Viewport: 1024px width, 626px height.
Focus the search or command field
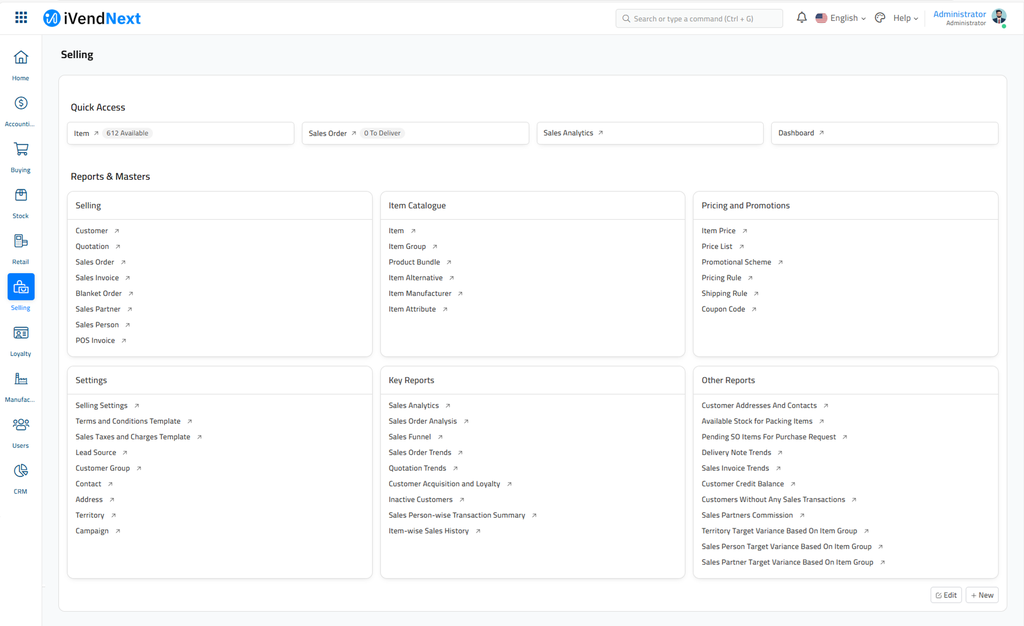click(x=699, y=18)
